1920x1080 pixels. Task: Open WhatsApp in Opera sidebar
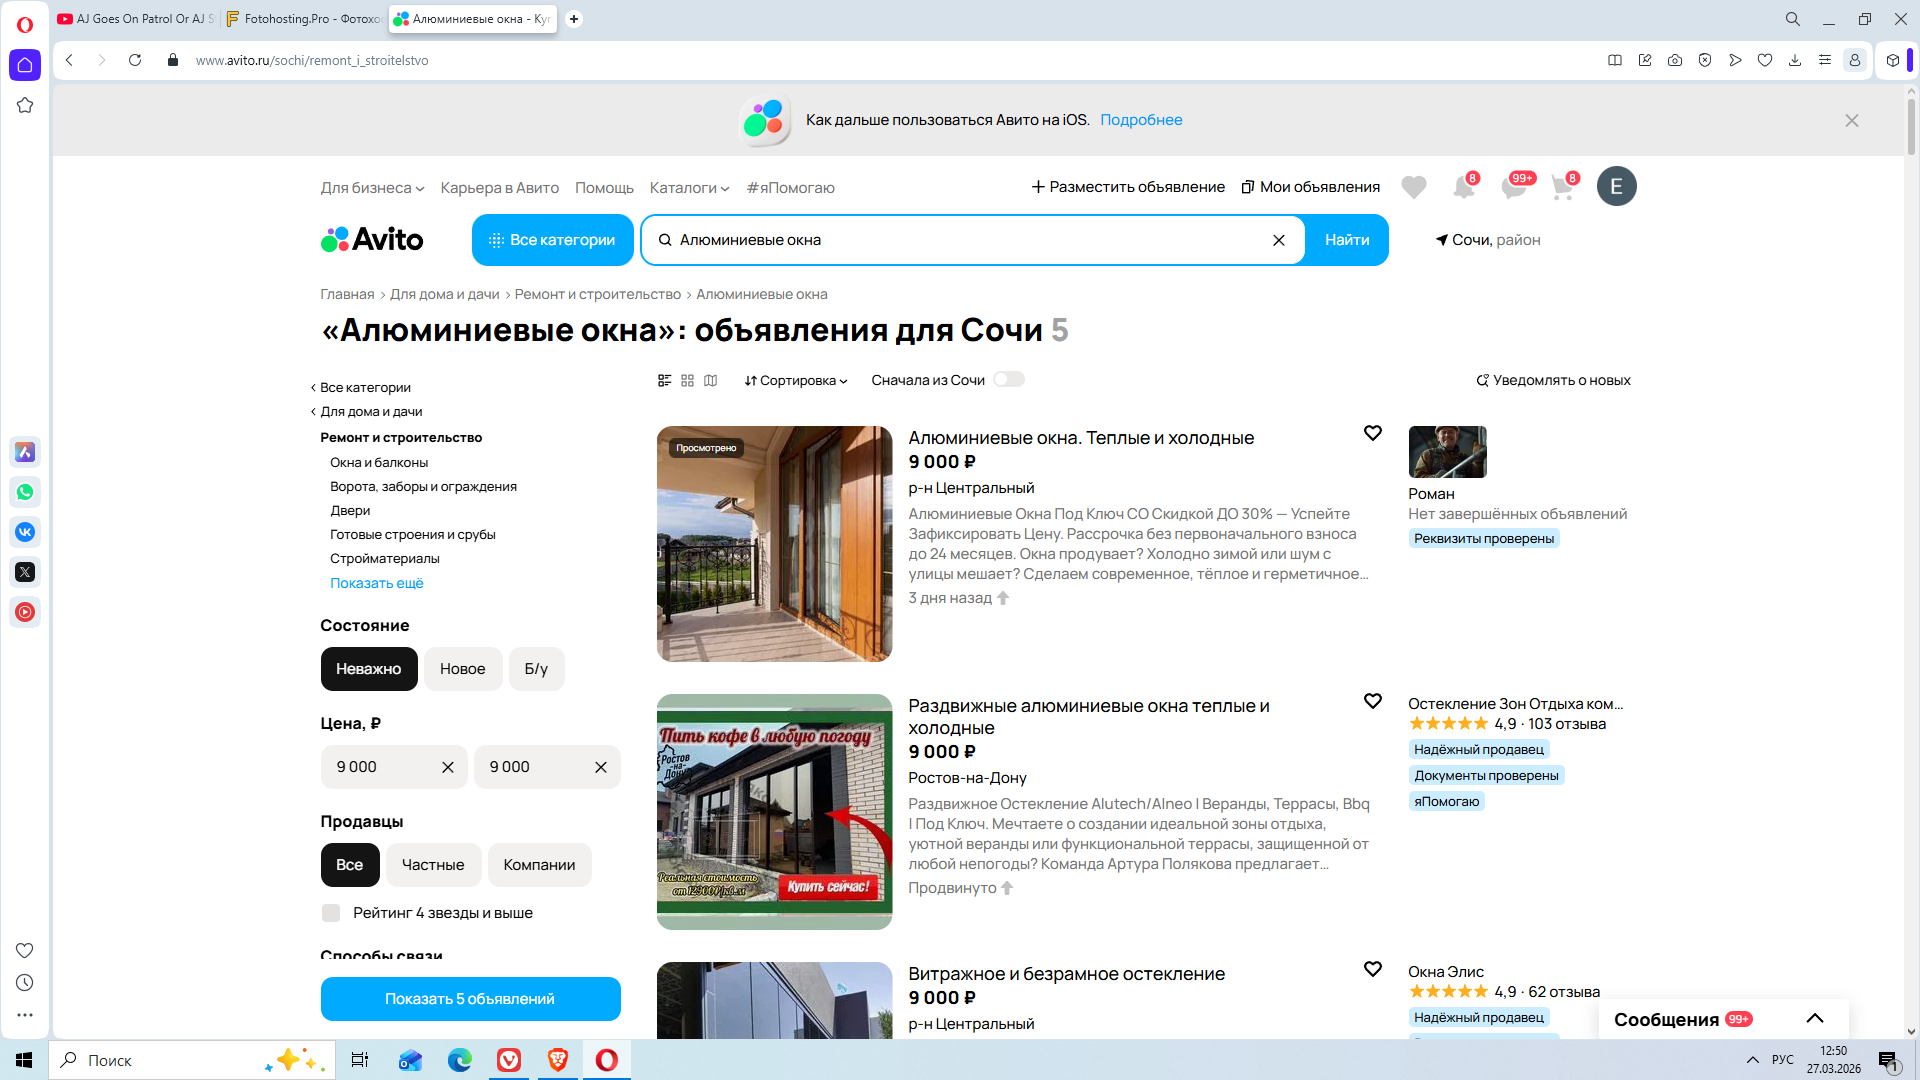pyautogui.click(x=25, y=492)
